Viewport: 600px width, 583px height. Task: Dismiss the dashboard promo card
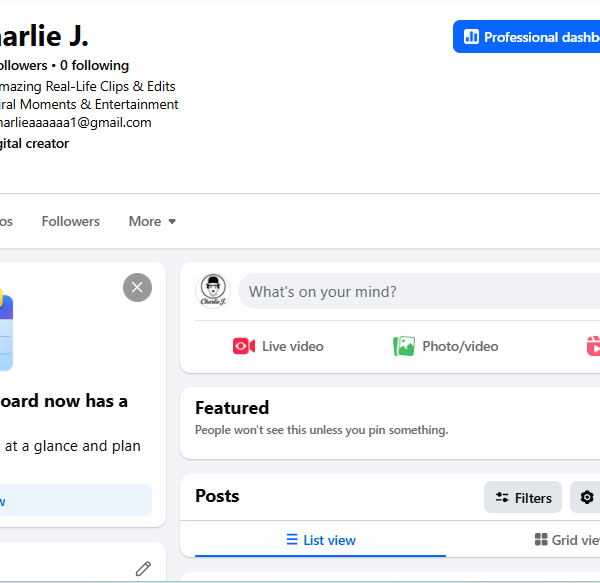click(x=137, y=287)
